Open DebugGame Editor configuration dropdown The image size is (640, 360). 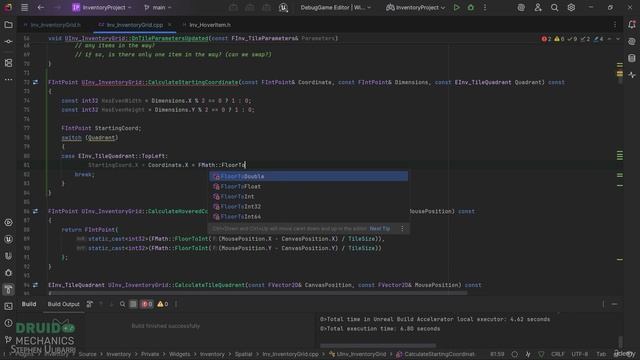(336, 7)
